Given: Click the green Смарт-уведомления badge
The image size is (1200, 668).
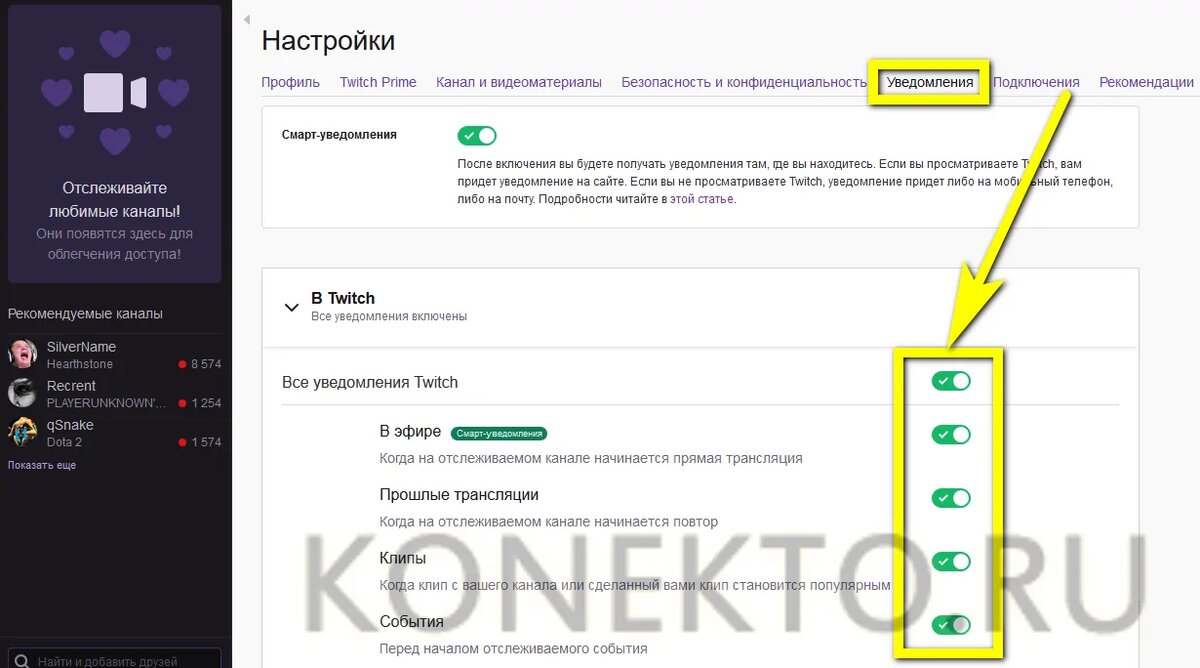Looking at the screenshot, I should 499,433.
